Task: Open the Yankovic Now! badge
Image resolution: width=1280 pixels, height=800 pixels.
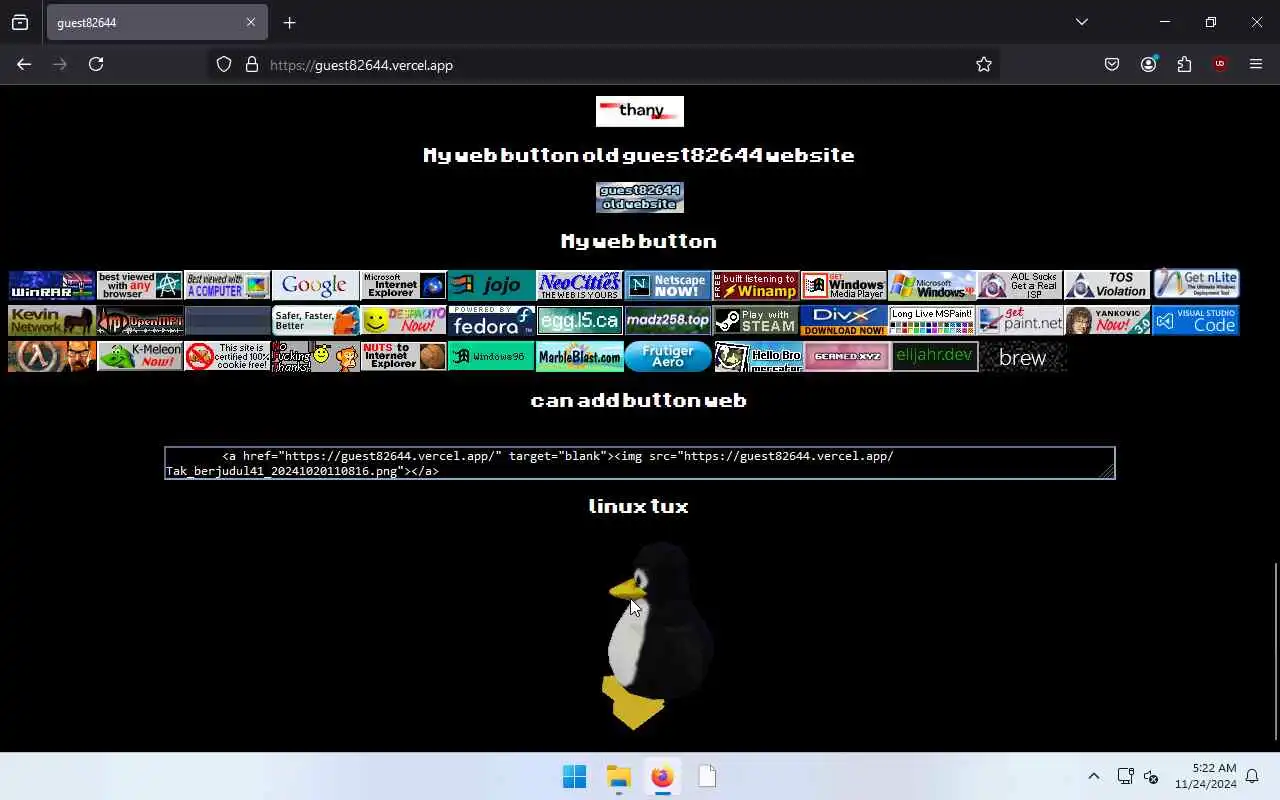Action: (1107, 321)
